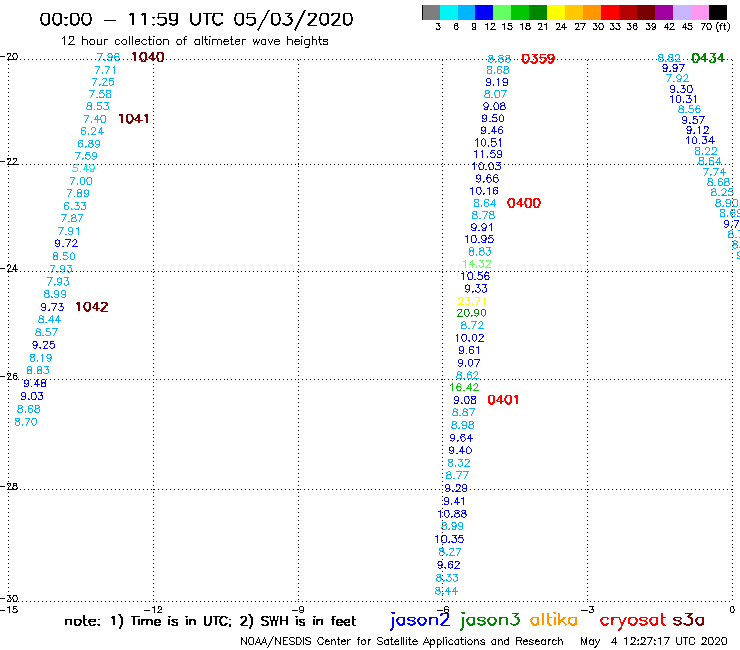
Task: Click the UTC and SWH note text
Action: (210, 621)
